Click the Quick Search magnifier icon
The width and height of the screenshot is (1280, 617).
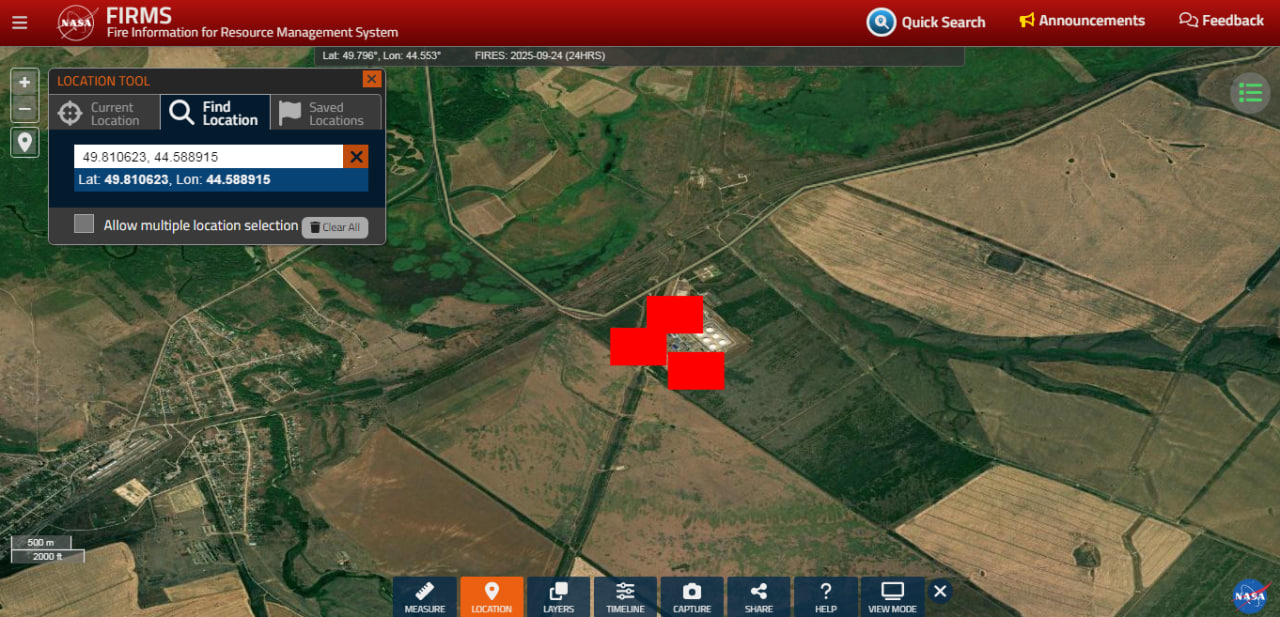(881, 21)
